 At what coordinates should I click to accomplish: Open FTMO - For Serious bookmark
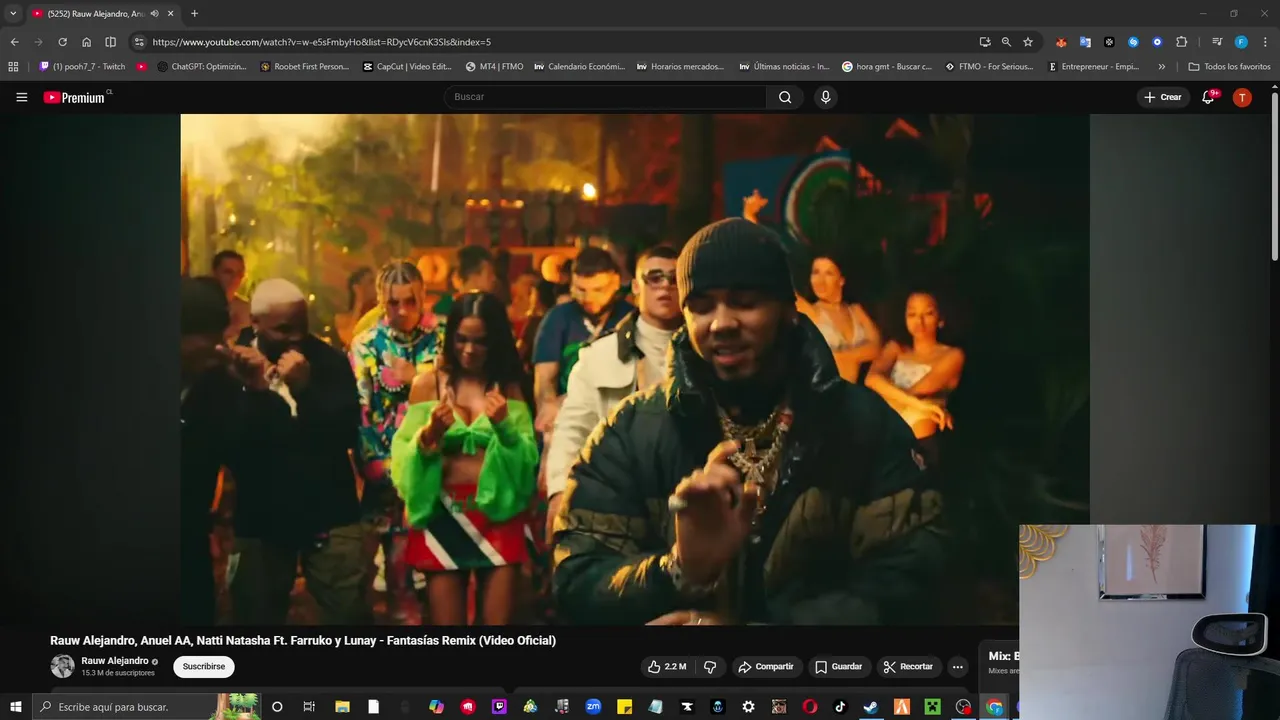tap(990, 67)
